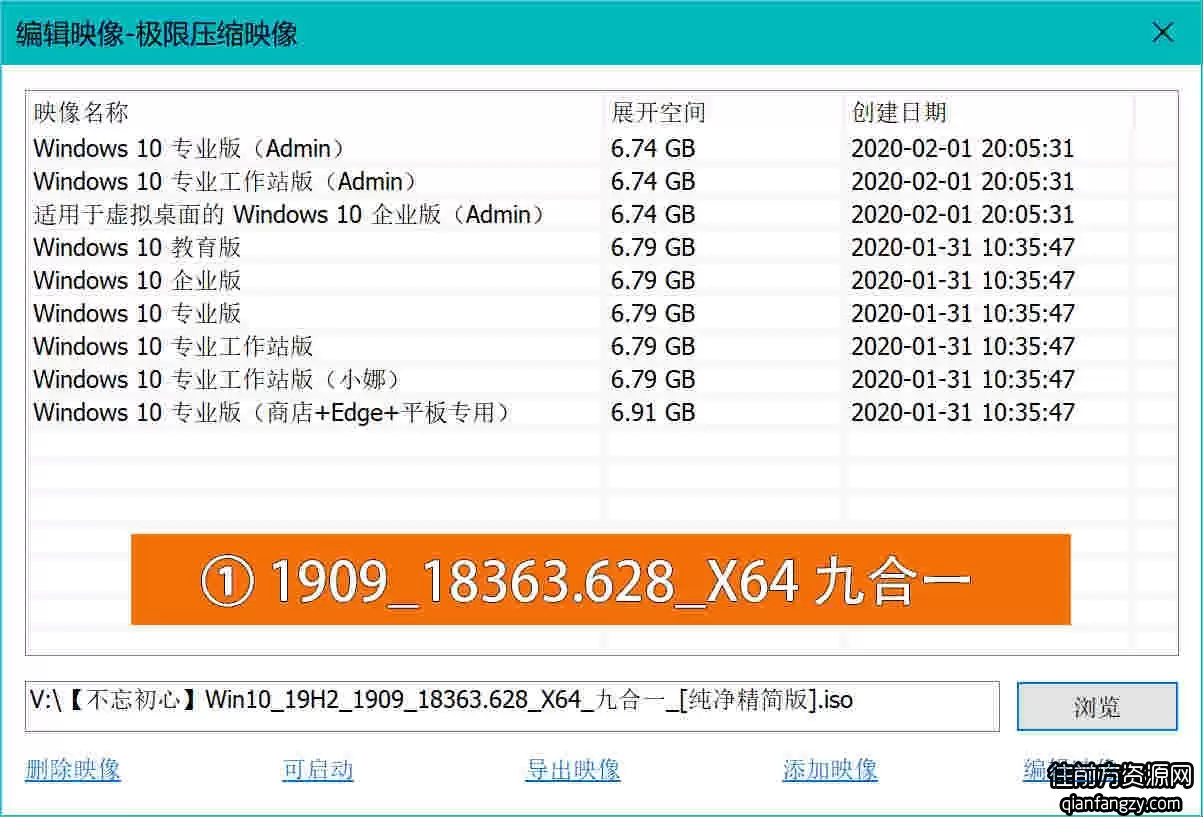Click creation date of 专业版（Admin）row
The height and width of the screenshot is (817, 1203).
[963, 148]
